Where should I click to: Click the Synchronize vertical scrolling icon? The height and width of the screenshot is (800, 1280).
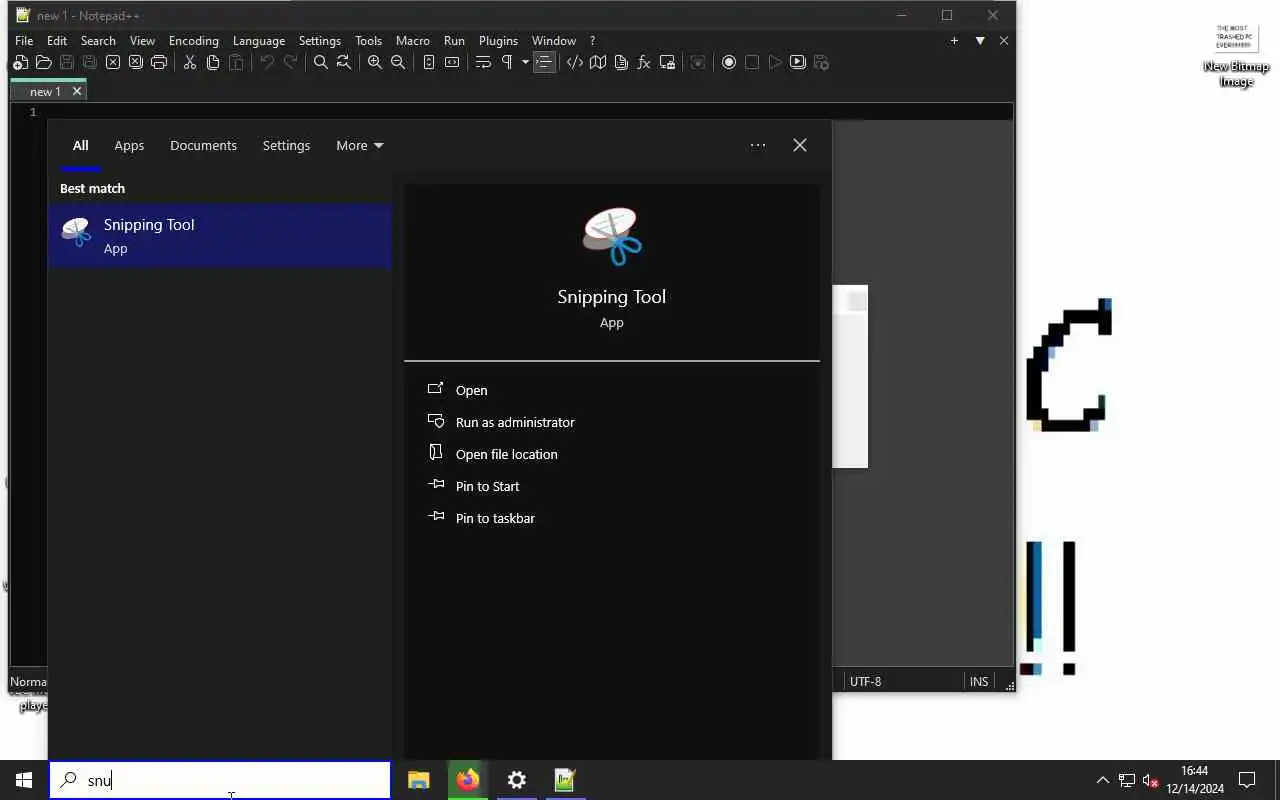click(x=429, y=62)
